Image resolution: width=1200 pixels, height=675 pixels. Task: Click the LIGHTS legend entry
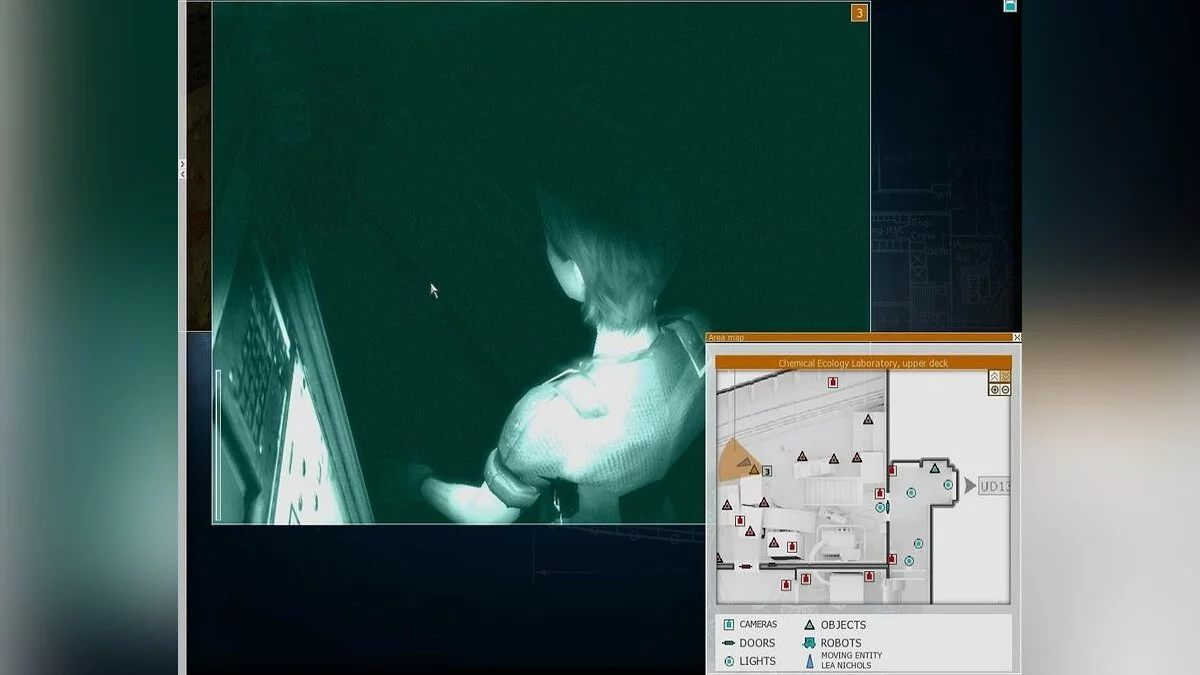click(749, 661)
